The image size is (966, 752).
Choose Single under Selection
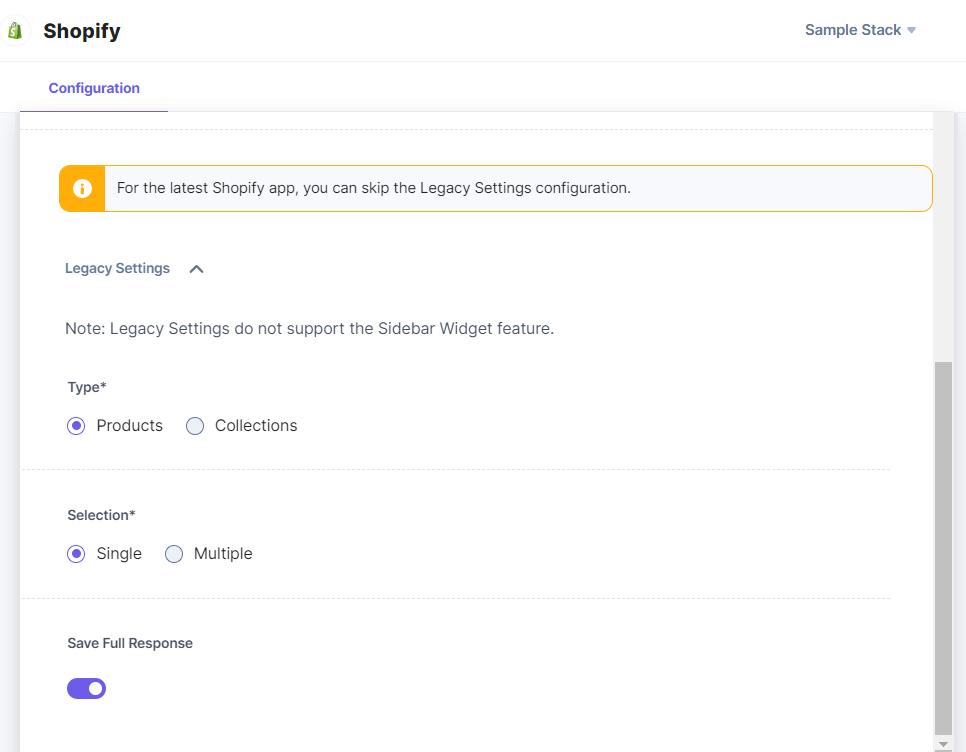coord(76,554)
